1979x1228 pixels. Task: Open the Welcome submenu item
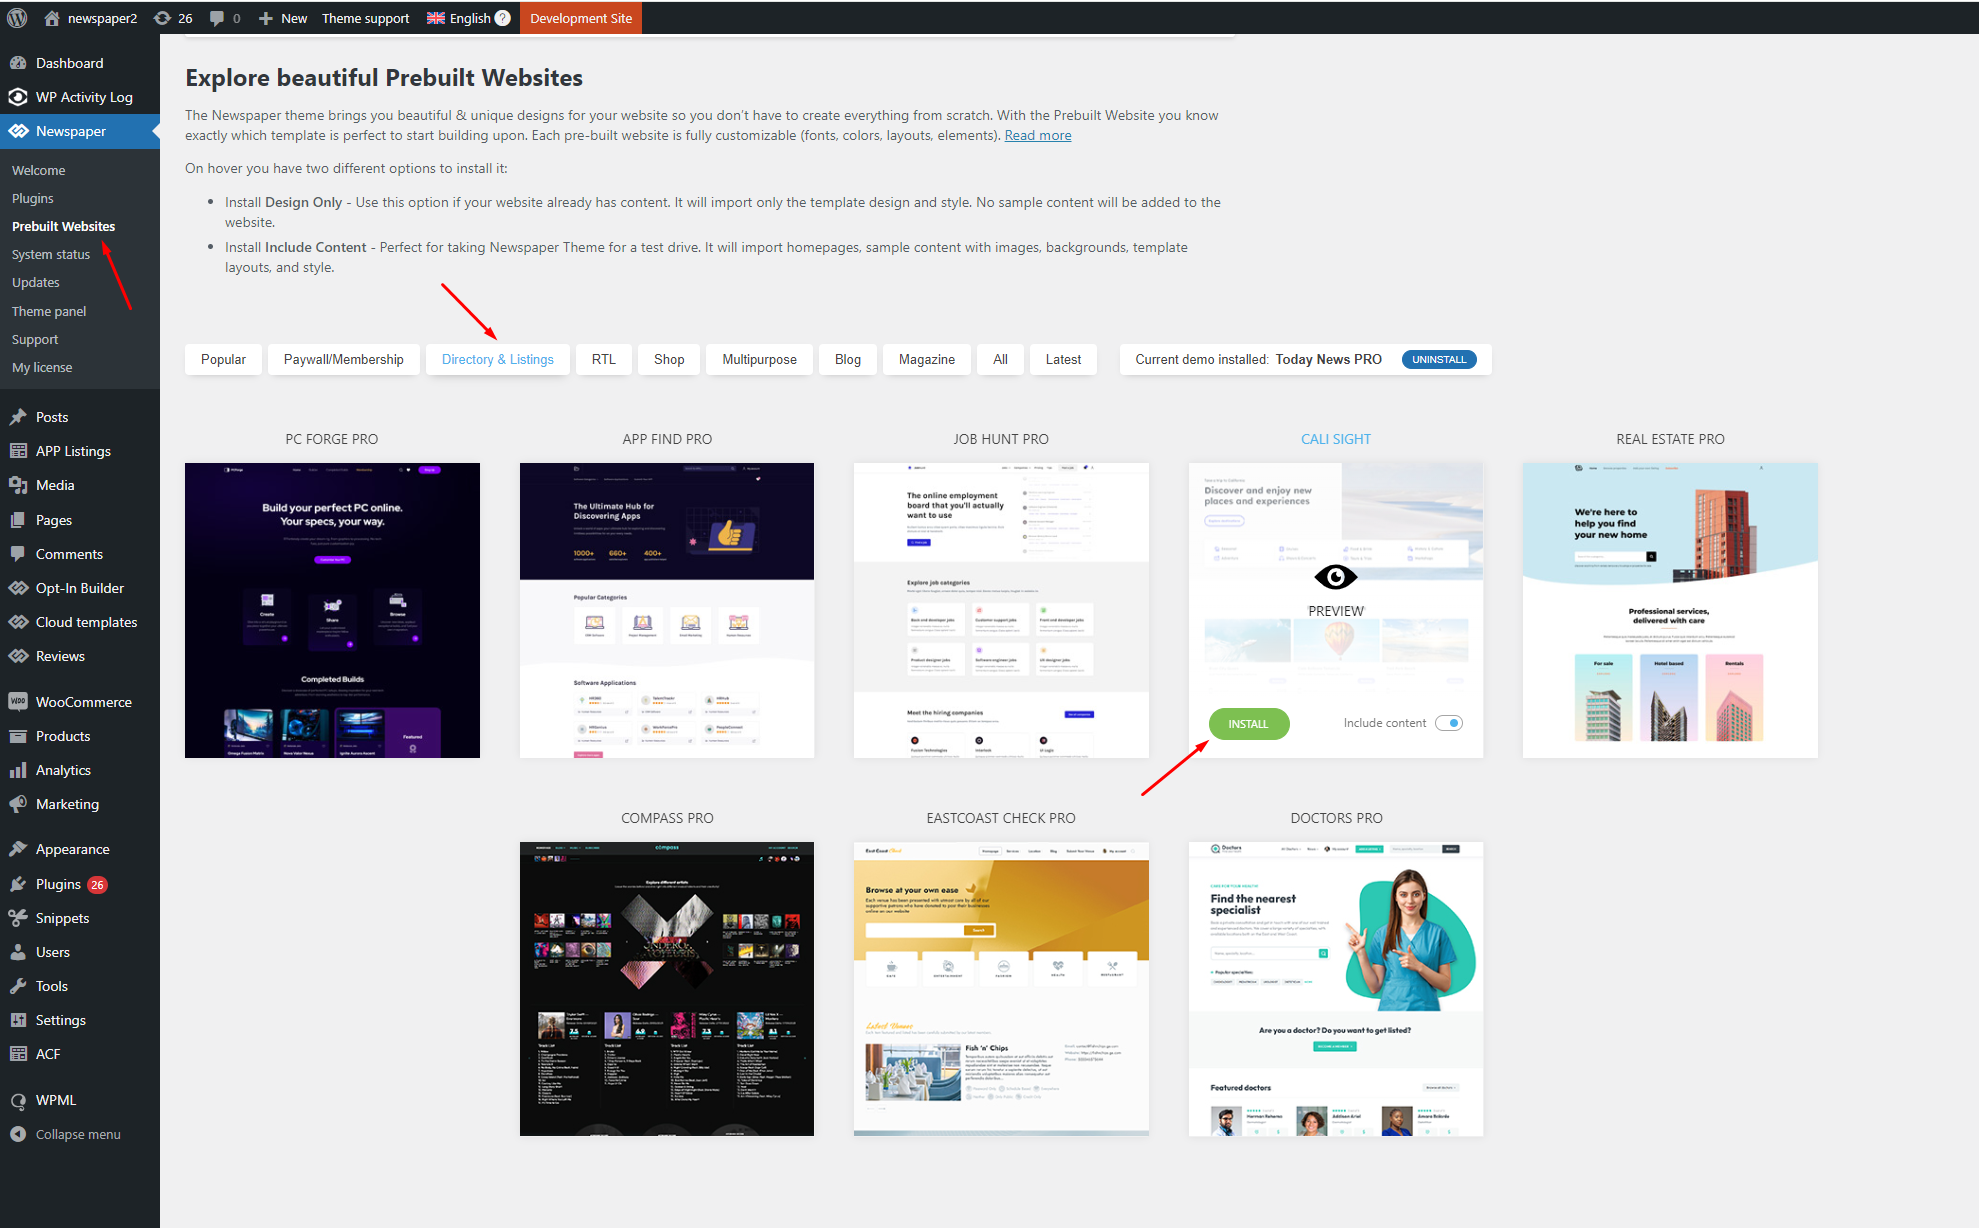(x=38, y=170)
